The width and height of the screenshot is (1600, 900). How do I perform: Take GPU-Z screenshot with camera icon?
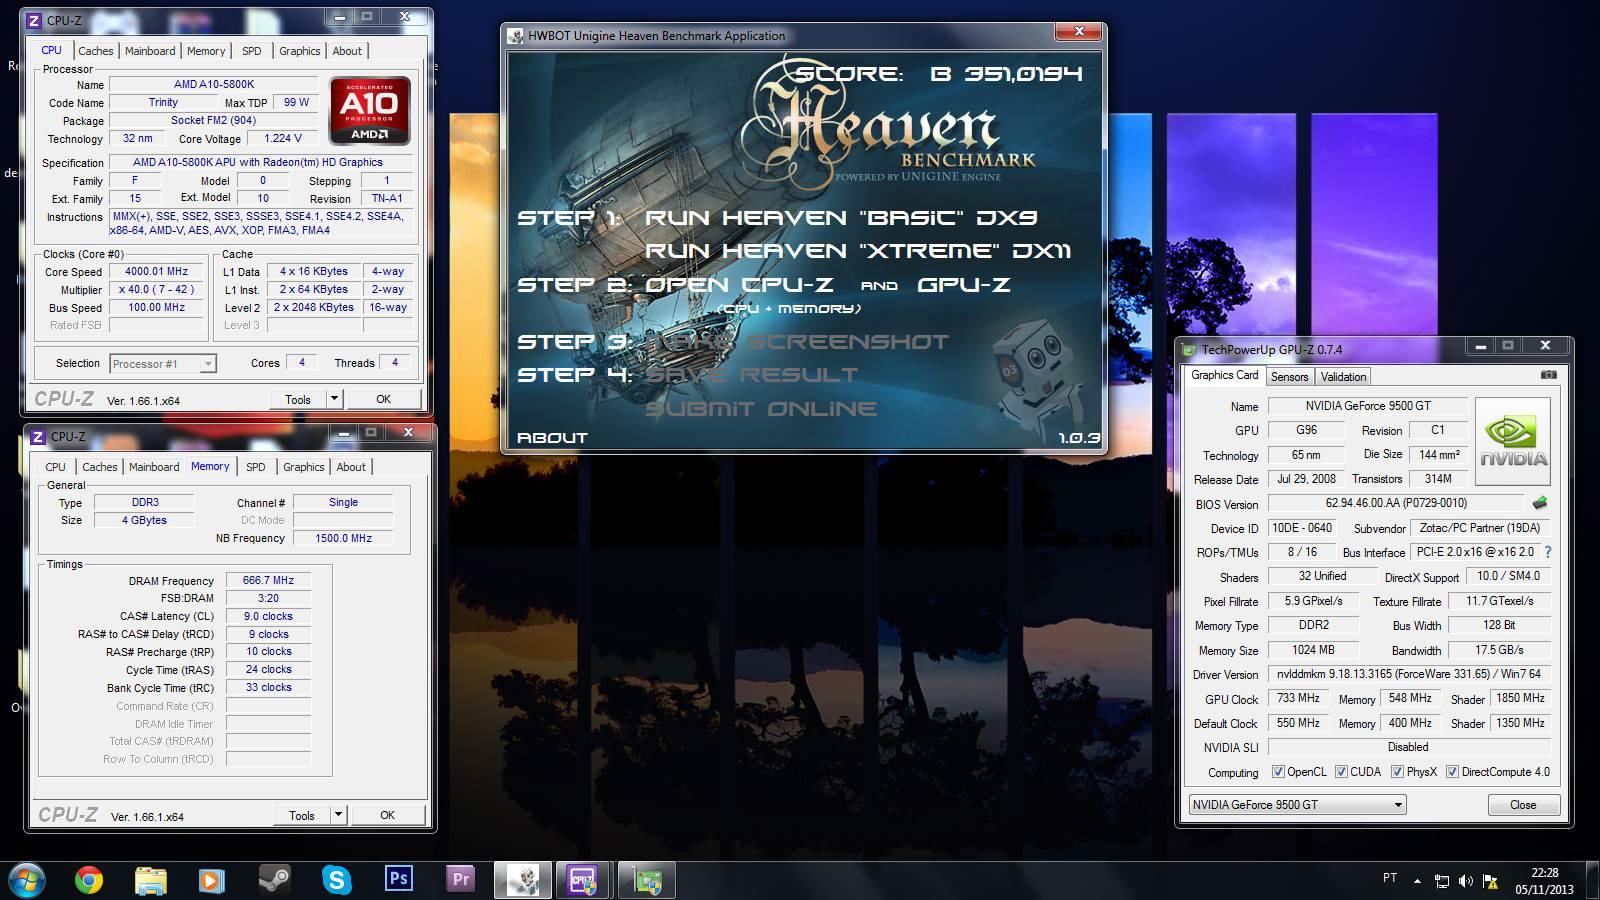click(1548, 375)
